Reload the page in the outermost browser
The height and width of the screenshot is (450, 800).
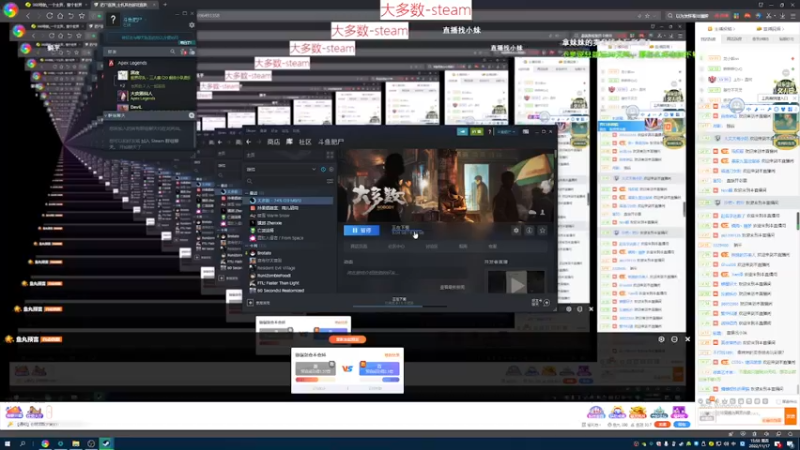(x=49, y=16)
